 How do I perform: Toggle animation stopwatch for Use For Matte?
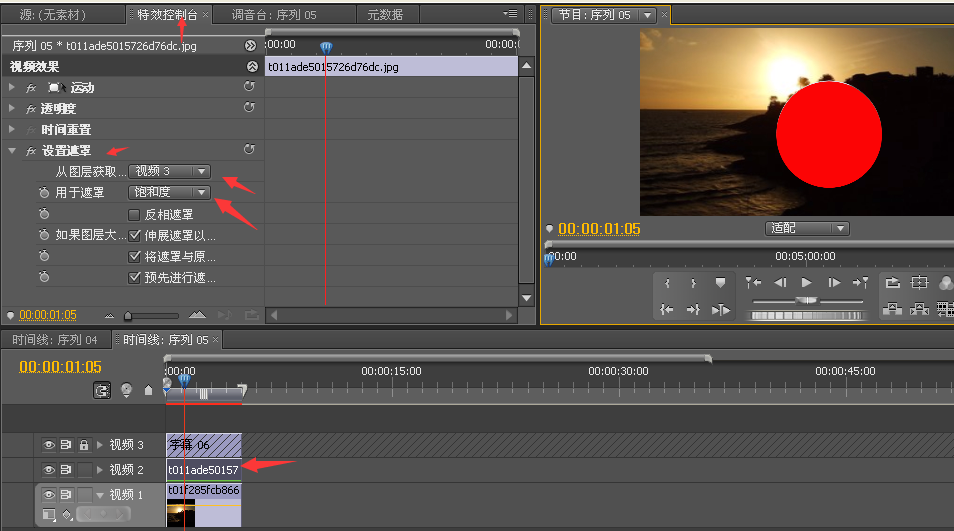coord(44,193)
